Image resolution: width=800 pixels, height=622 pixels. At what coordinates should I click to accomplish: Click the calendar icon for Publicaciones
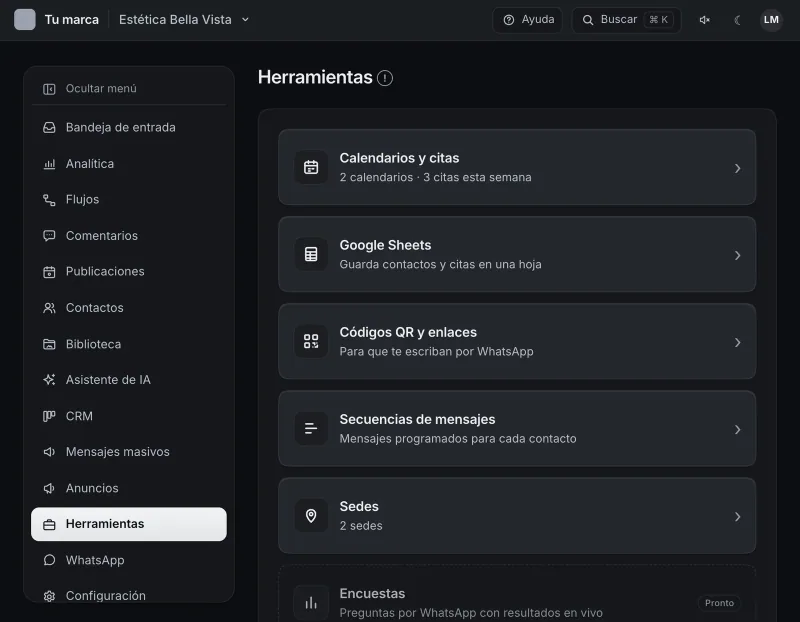(49, 272)
